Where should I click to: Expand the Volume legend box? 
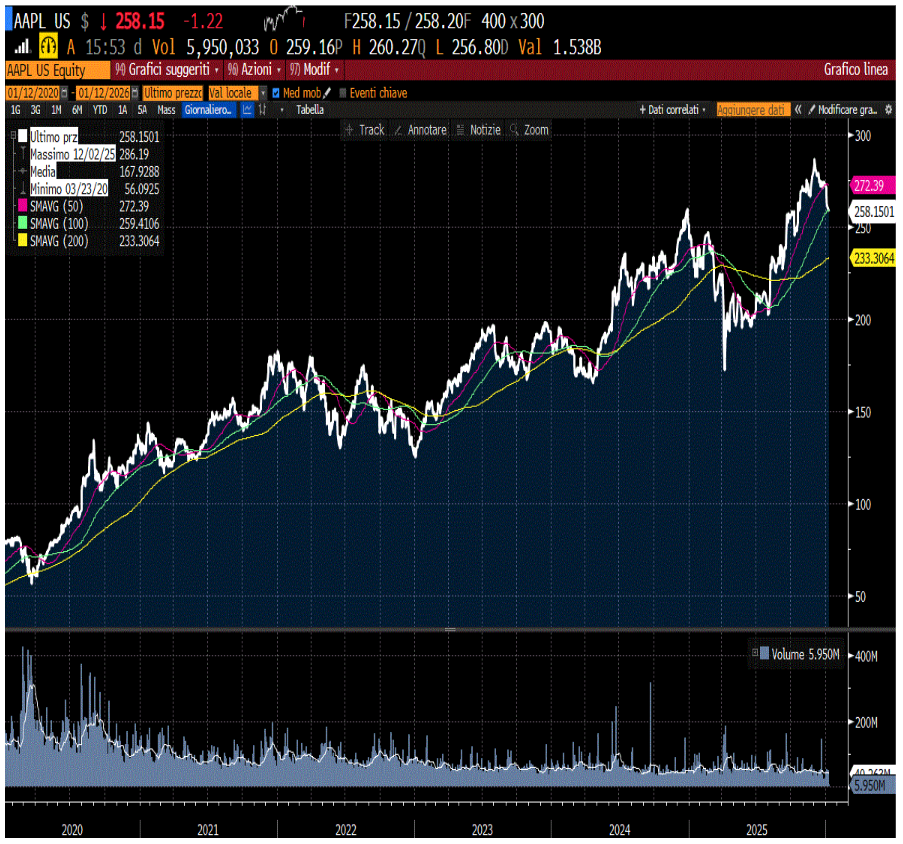[754, 653]
